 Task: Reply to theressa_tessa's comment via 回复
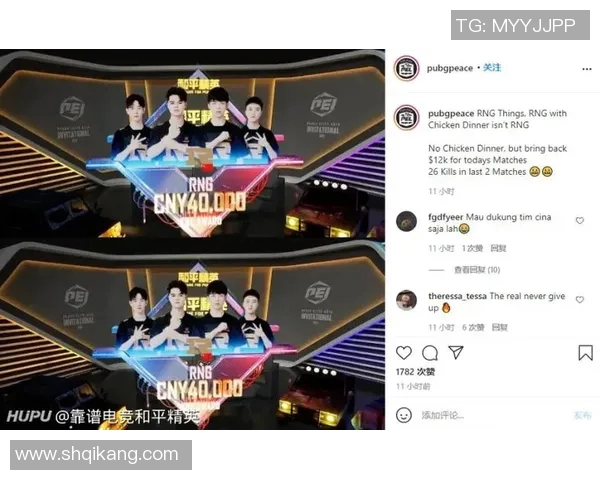click(500, 327)
